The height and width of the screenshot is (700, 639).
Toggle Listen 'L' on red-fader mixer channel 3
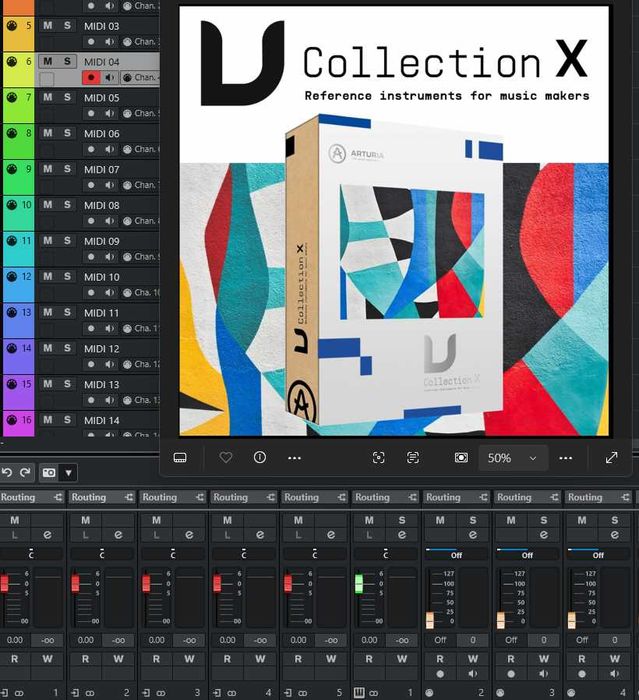156,534
